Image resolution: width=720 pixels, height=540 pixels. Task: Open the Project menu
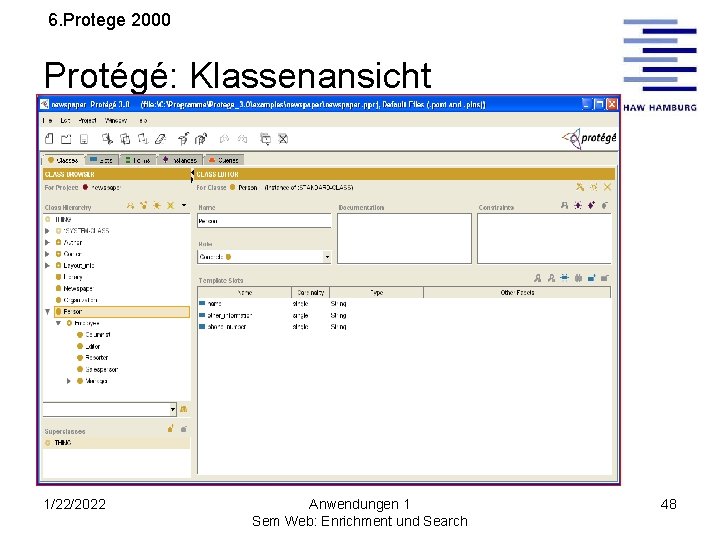click(87, 120)
